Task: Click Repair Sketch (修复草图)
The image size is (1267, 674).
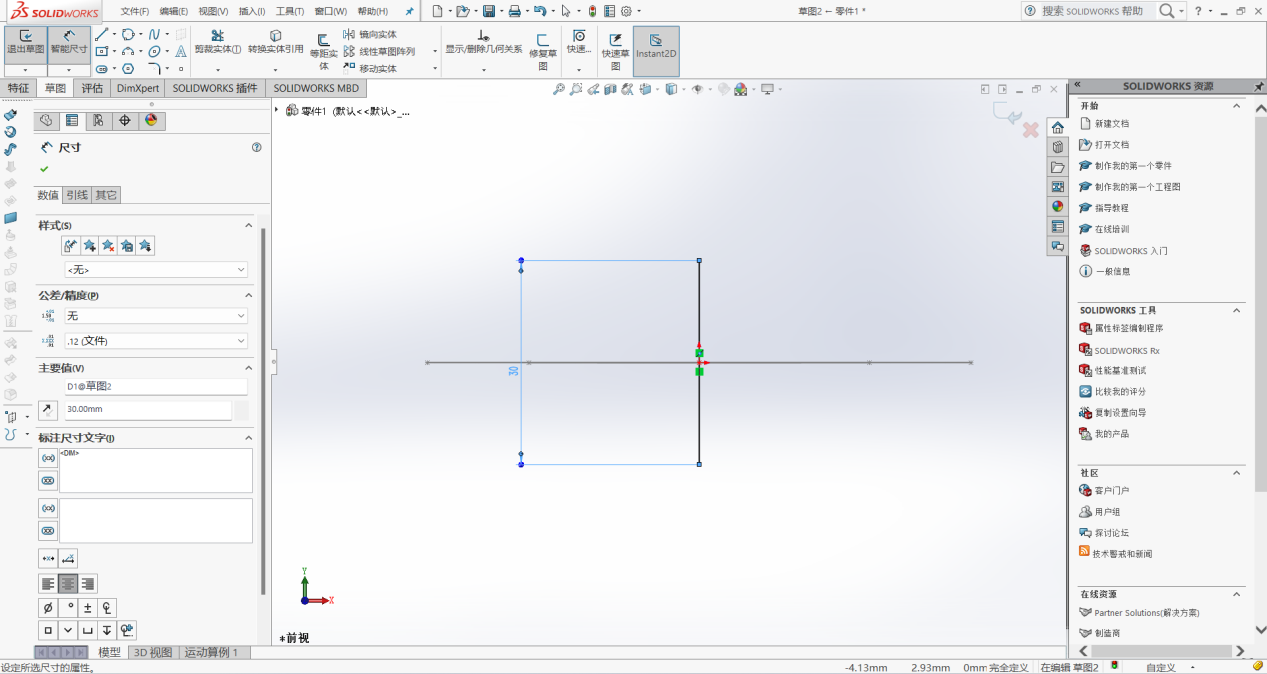Action: [543, 52]
